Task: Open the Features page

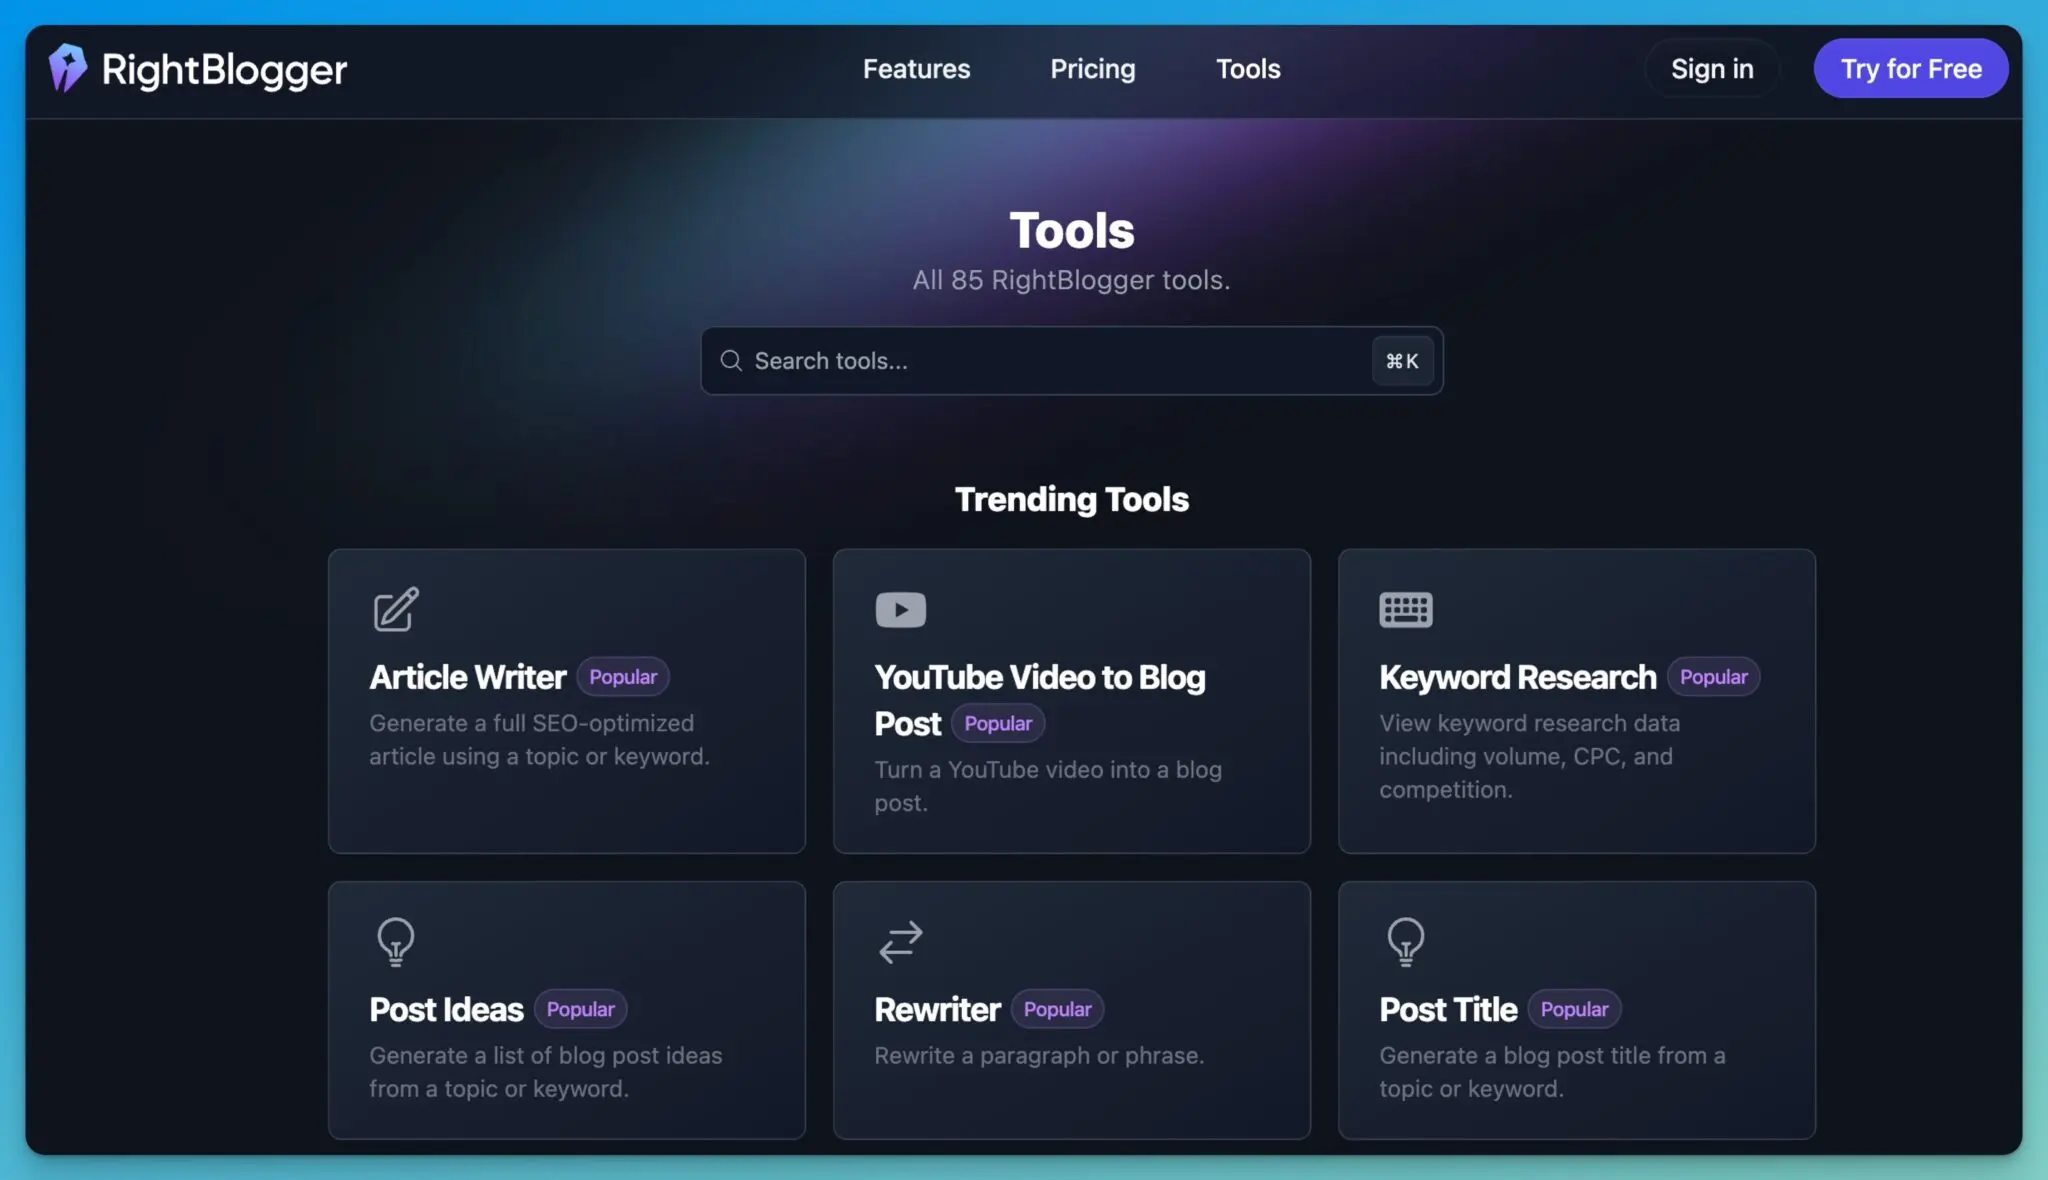Action: pos(915,68)
